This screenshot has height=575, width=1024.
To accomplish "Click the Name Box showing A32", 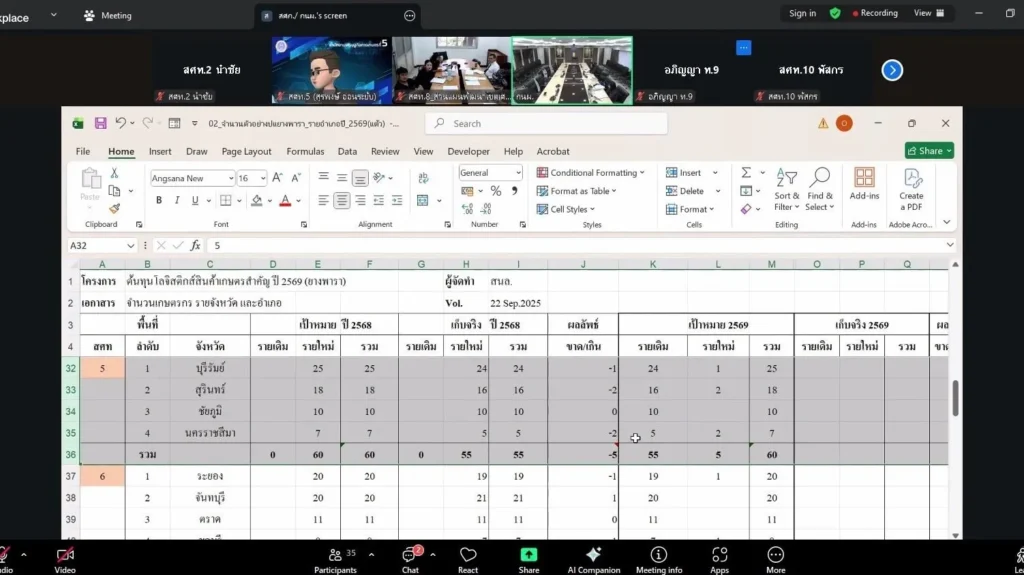I will point(97,245).
